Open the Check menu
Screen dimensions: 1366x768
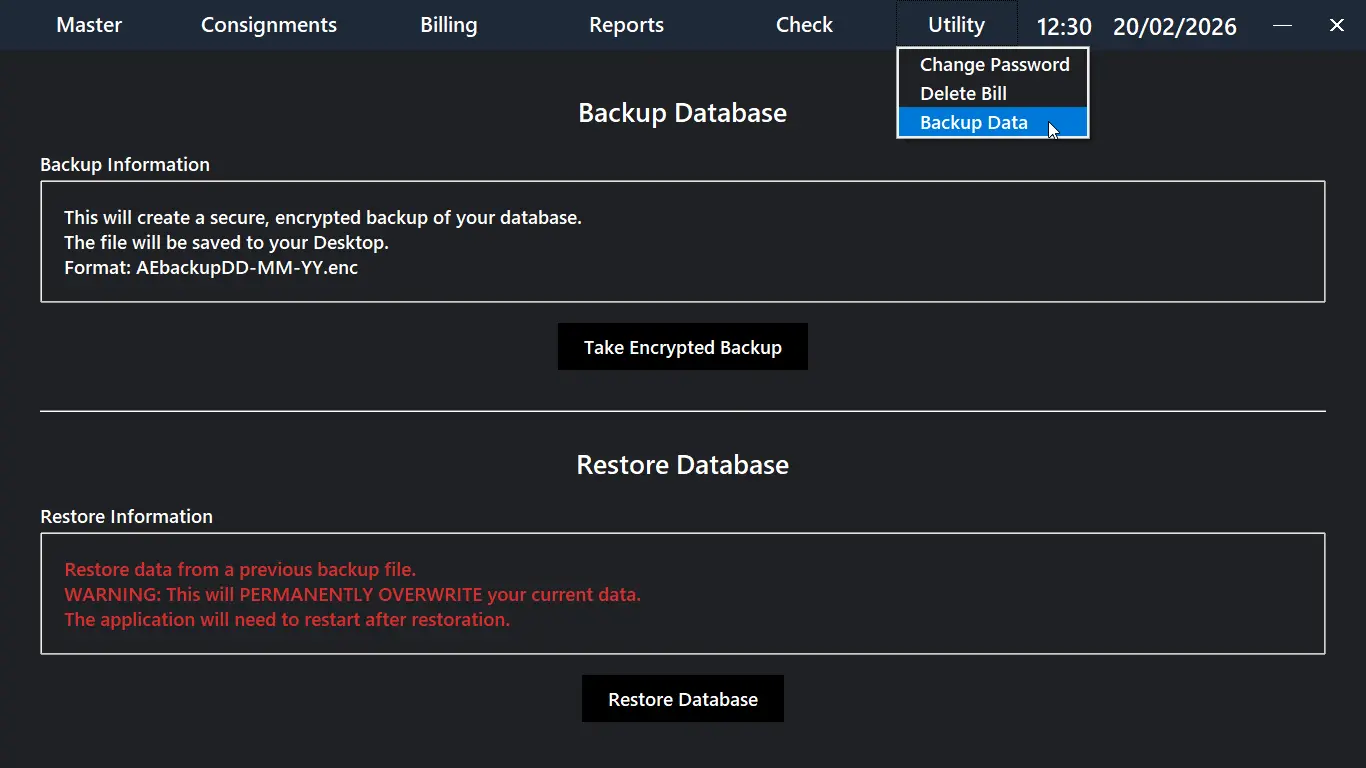[804, 25]
